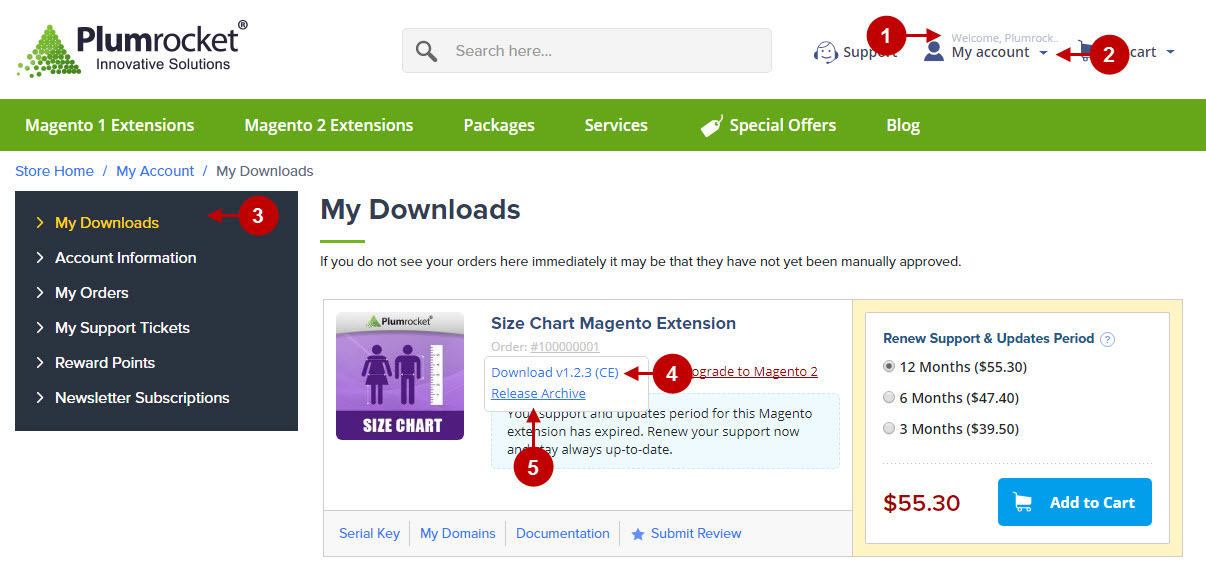Image resolution: width=1206 pixels, height=580 pixels.
Task: Choose the 3 Months ($39.50) renewal period
Action: tap(889, 428)
